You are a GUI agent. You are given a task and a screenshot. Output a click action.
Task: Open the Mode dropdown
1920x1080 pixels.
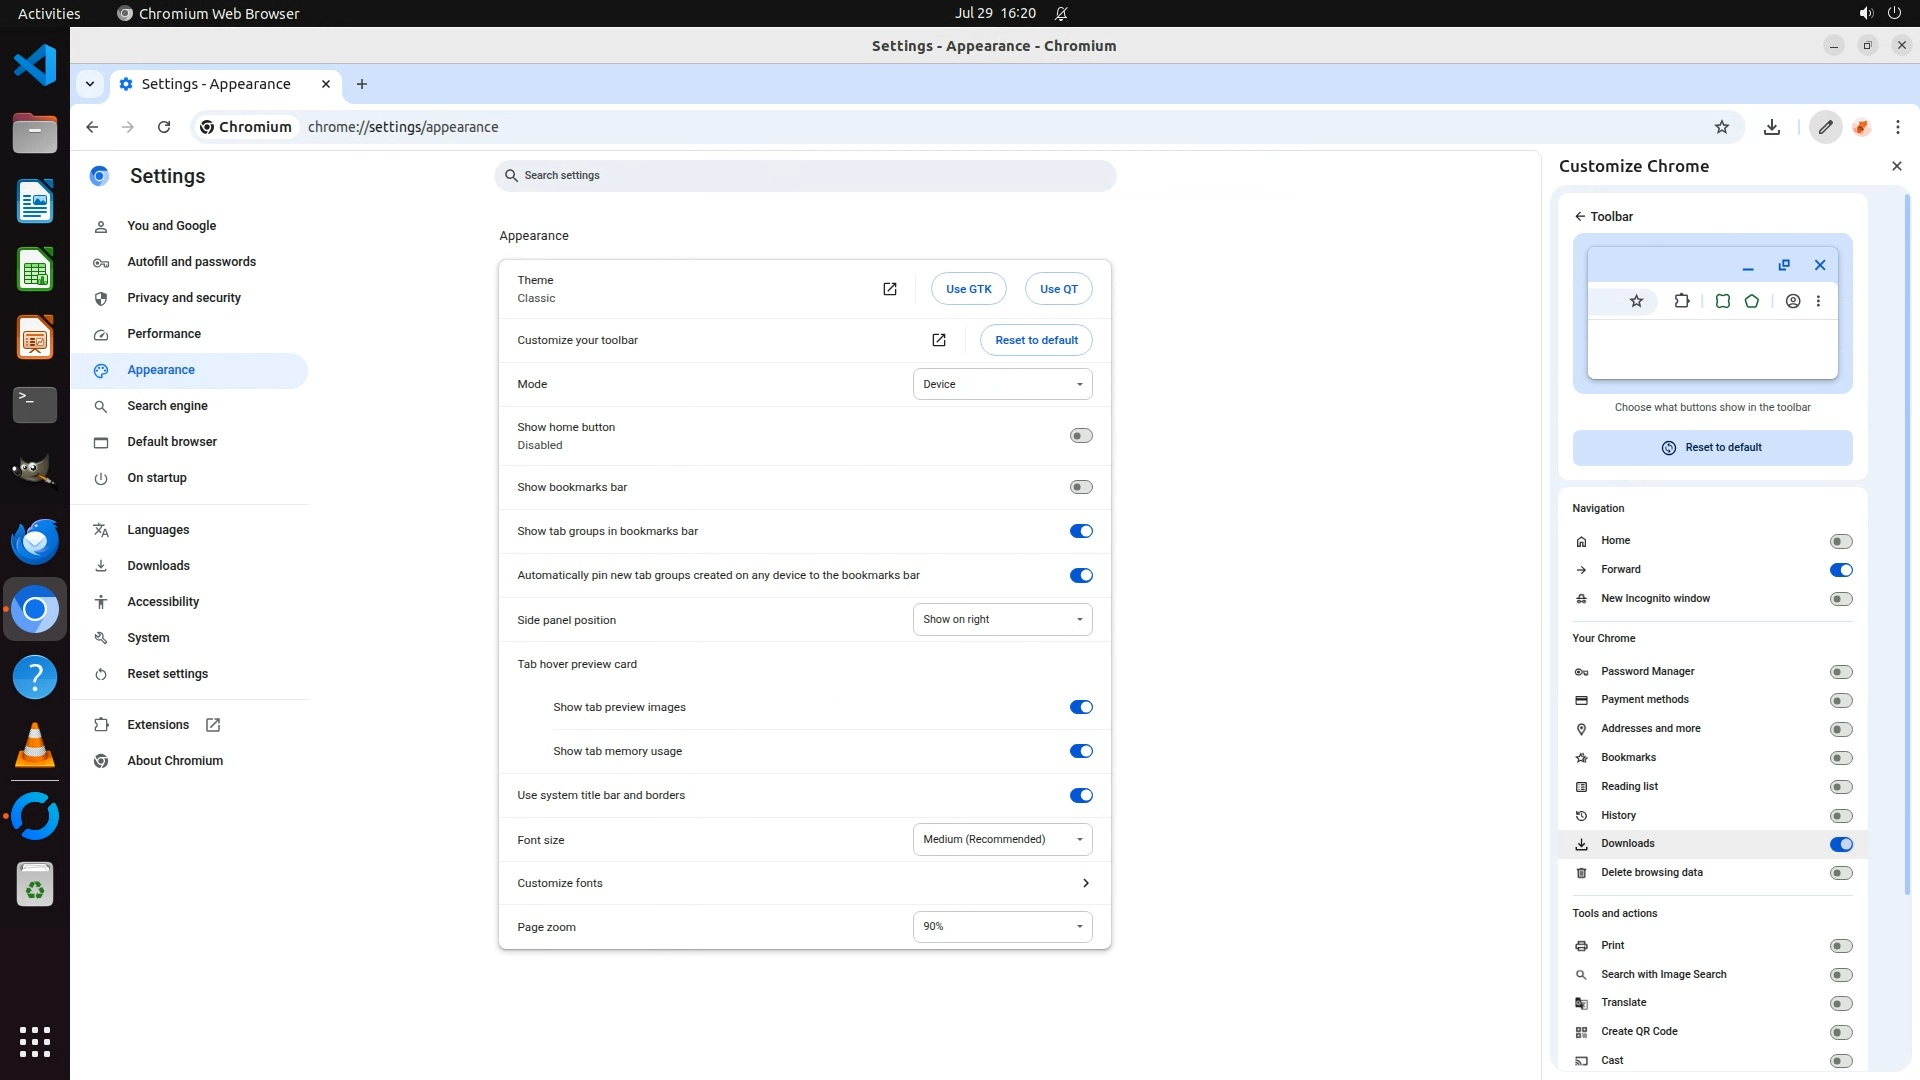1002,384
